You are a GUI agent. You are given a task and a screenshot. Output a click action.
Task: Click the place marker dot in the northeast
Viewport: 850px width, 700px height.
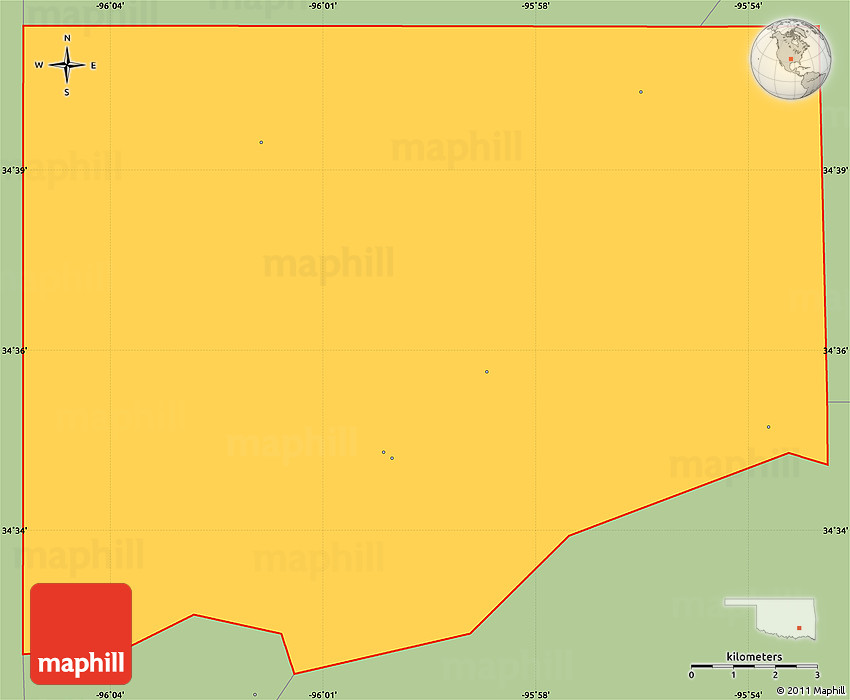pos(640,92)
